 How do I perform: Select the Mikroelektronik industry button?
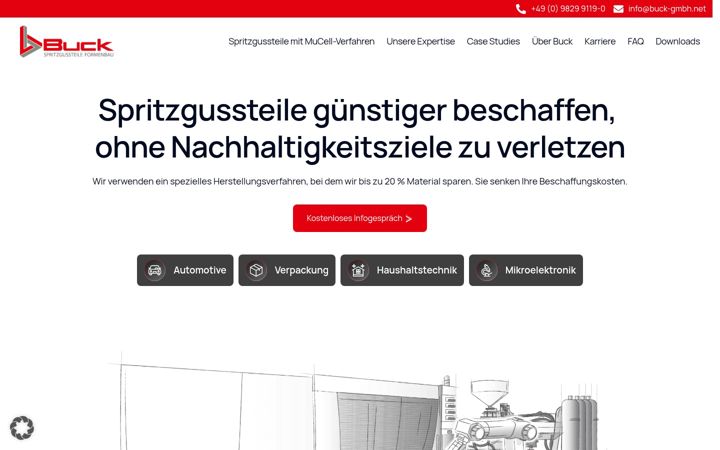coord(526,270)
